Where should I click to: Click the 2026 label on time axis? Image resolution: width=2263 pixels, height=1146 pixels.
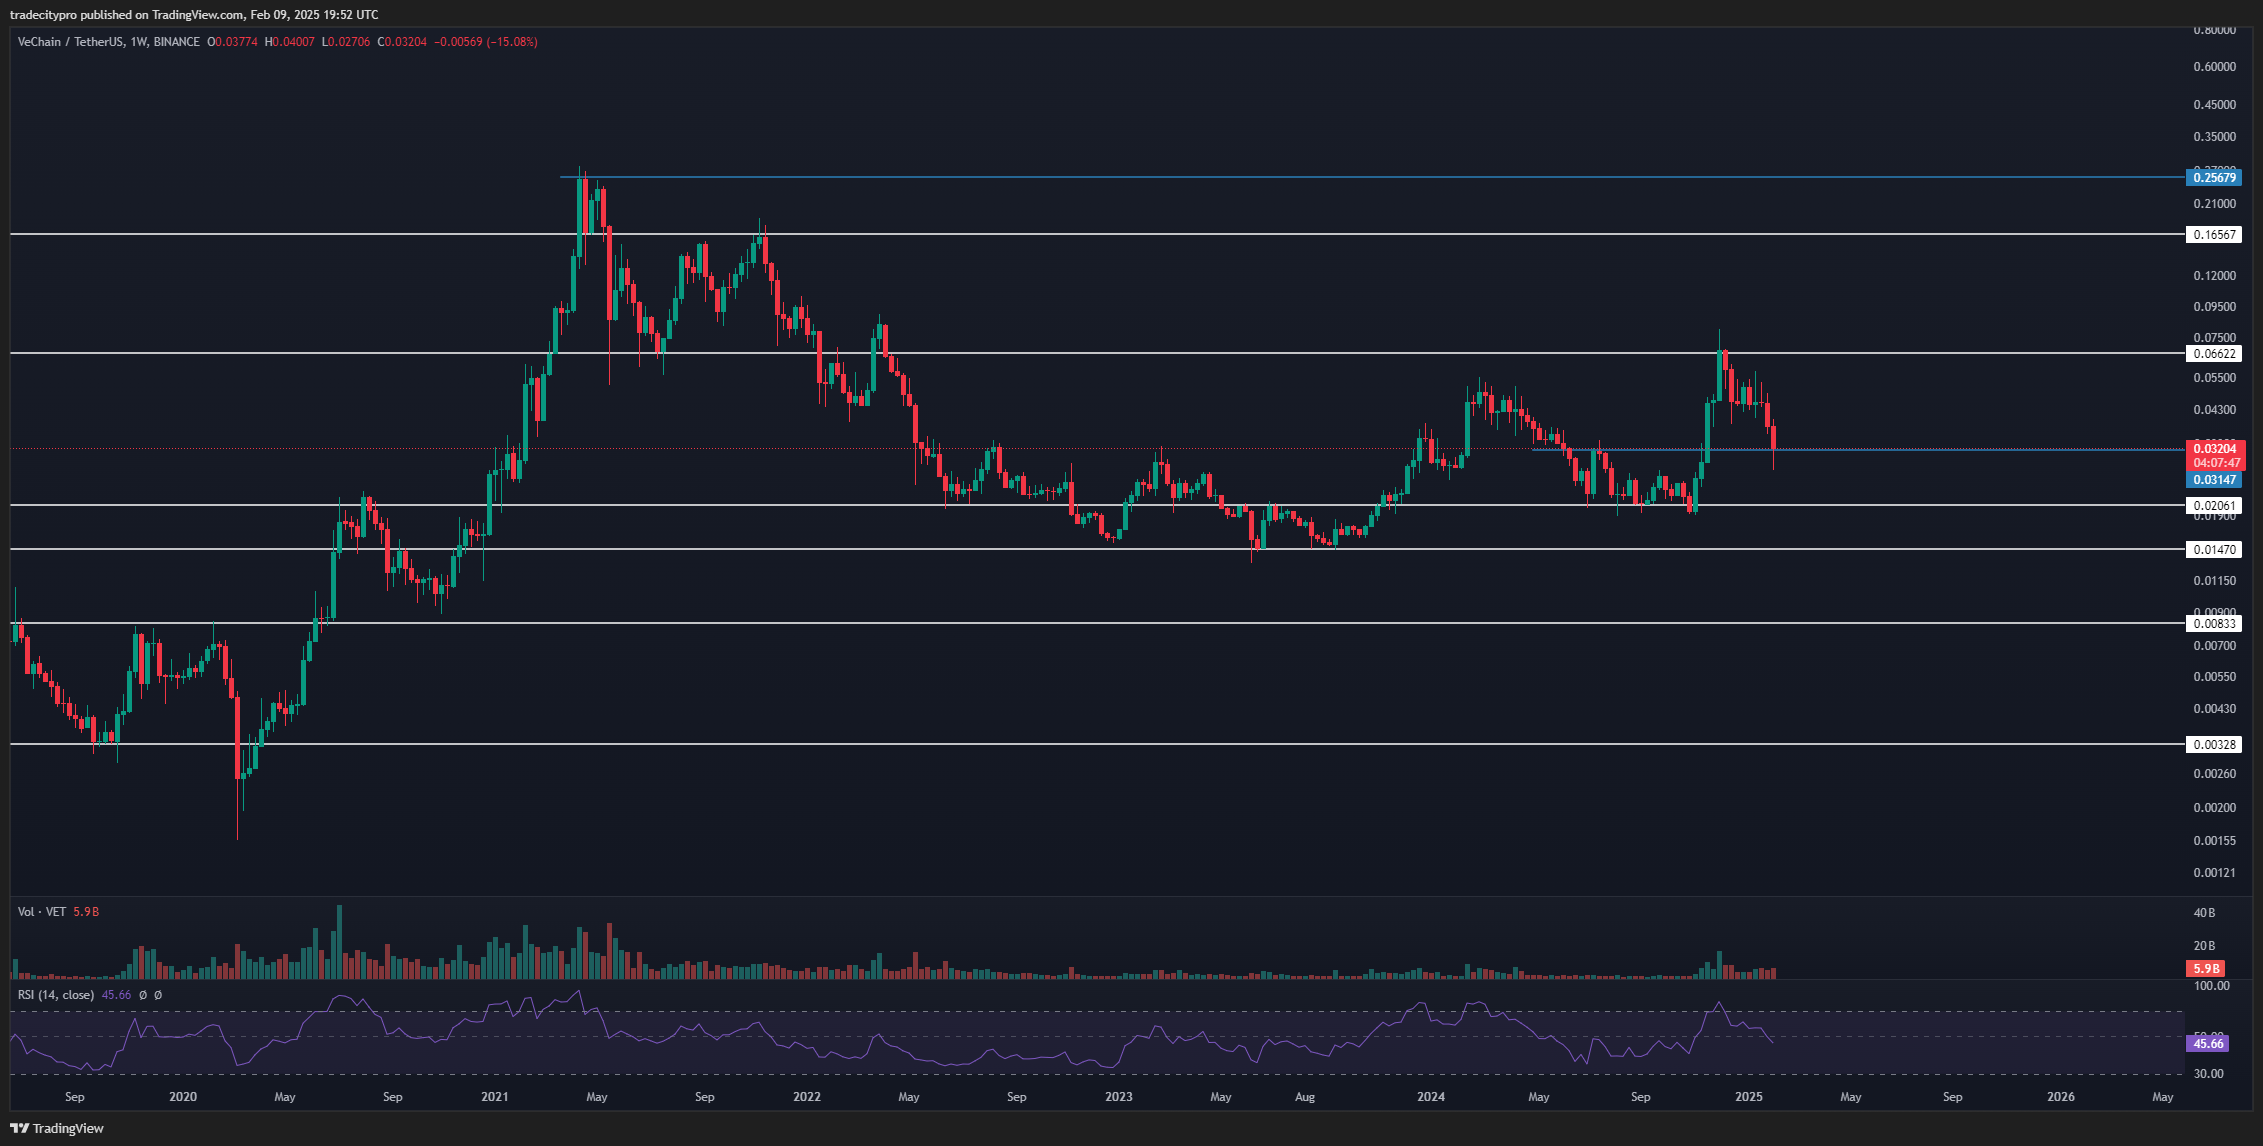tap(2061, 1097)
